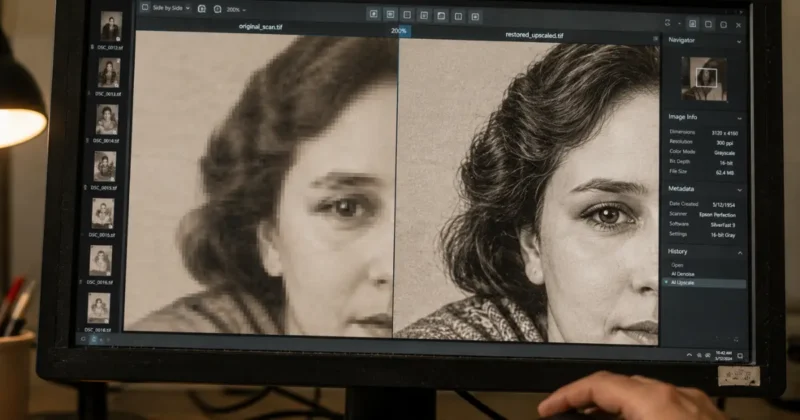The width and height of the screenshot is (800, 420).
Task: Open the 200% zoom level dropdown
Action: (236, 10)
